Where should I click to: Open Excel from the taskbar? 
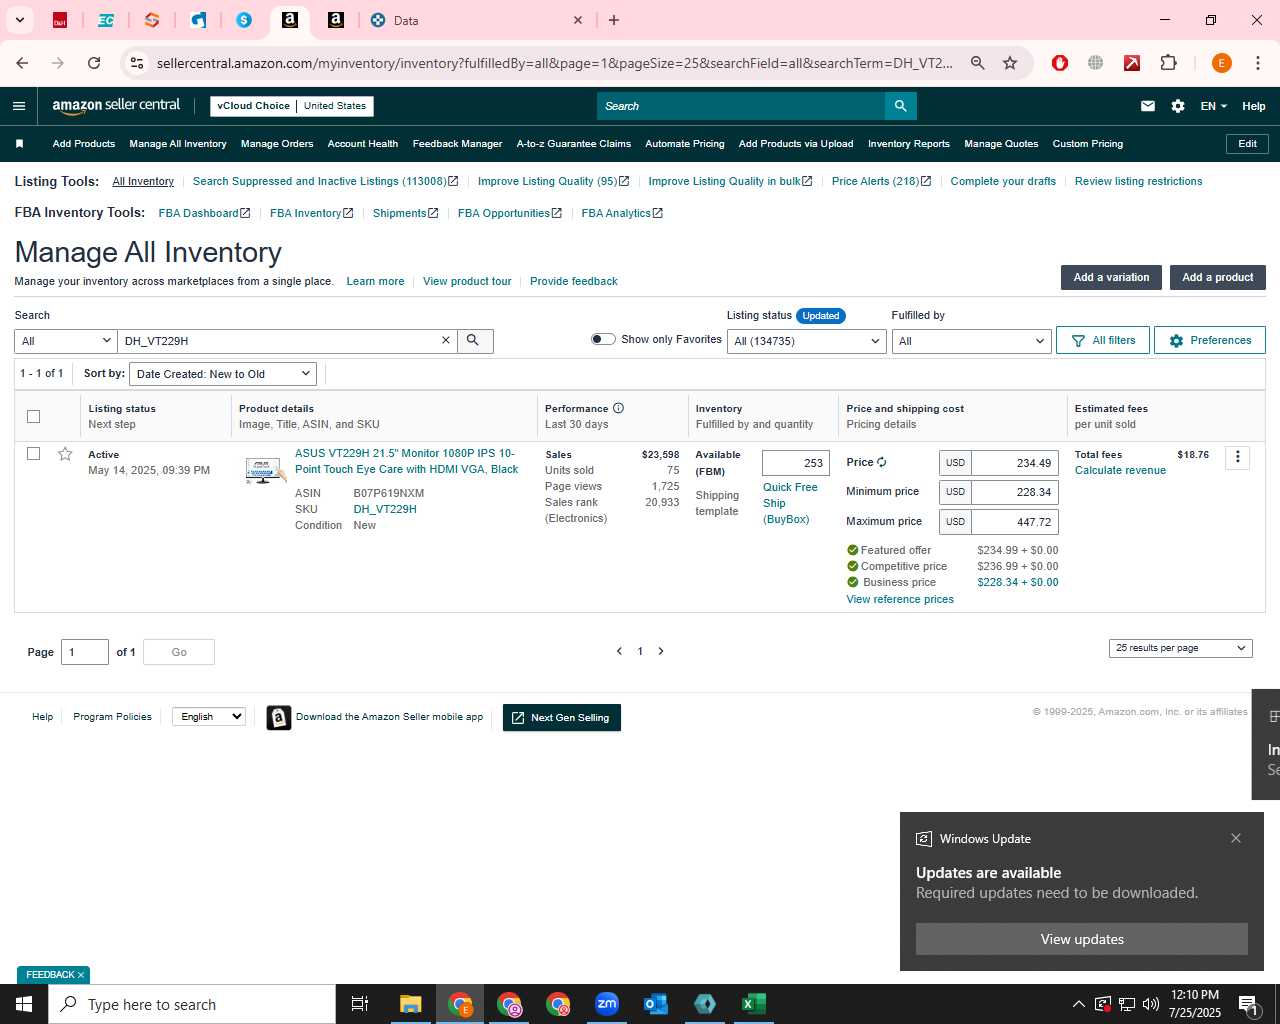point(754,1004)
